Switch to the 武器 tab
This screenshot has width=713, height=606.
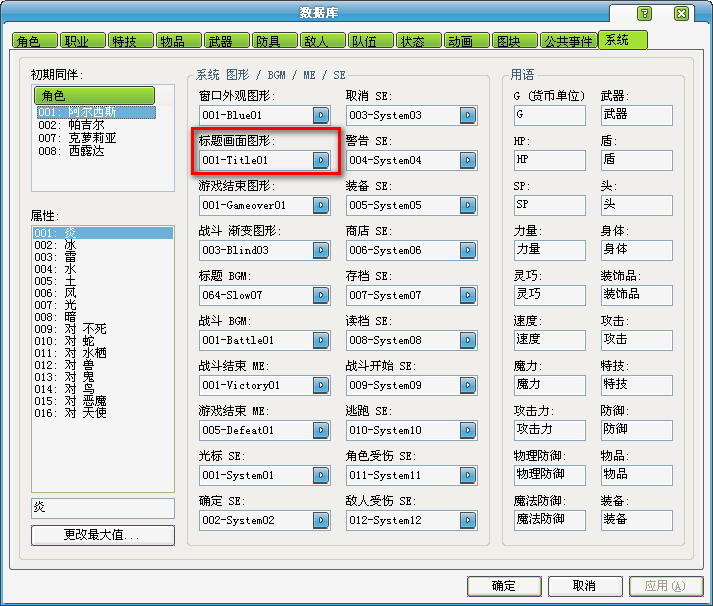(227, 41)
